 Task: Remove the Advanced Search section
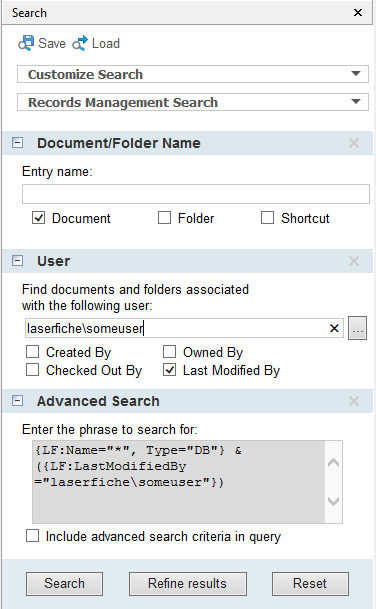354,401
